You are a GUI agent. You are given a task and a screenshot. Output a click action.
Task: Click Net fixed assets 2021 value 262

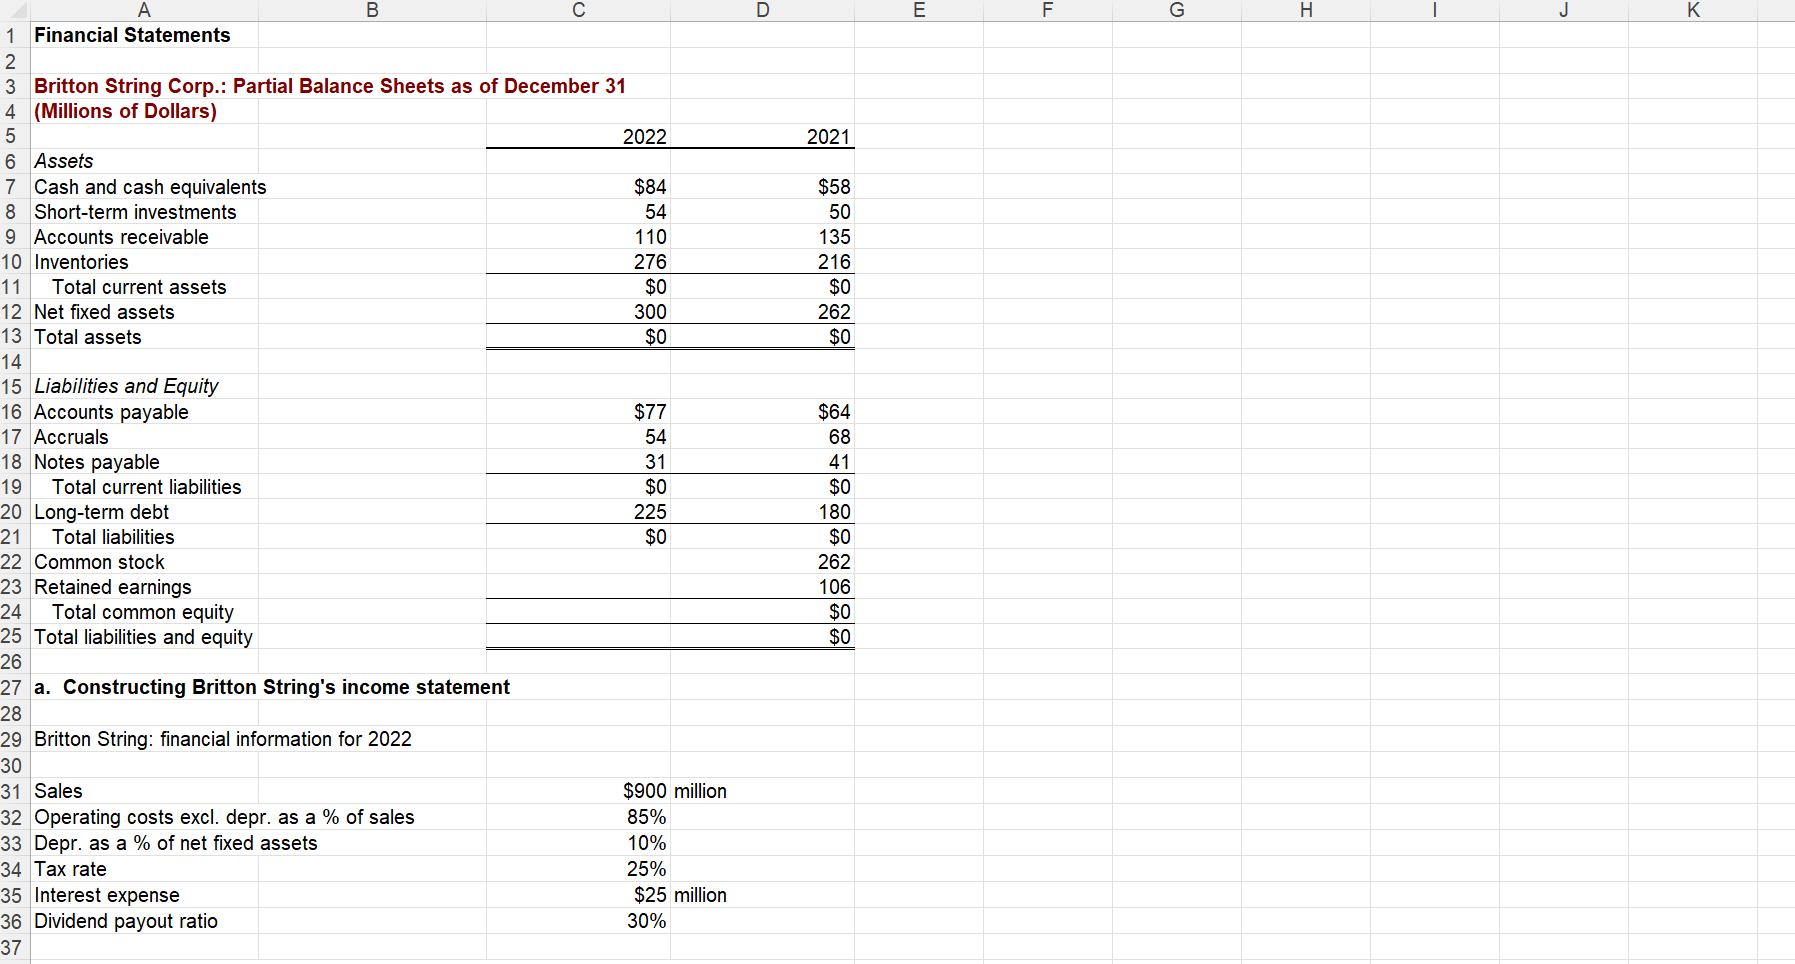[x=834, y=312]
